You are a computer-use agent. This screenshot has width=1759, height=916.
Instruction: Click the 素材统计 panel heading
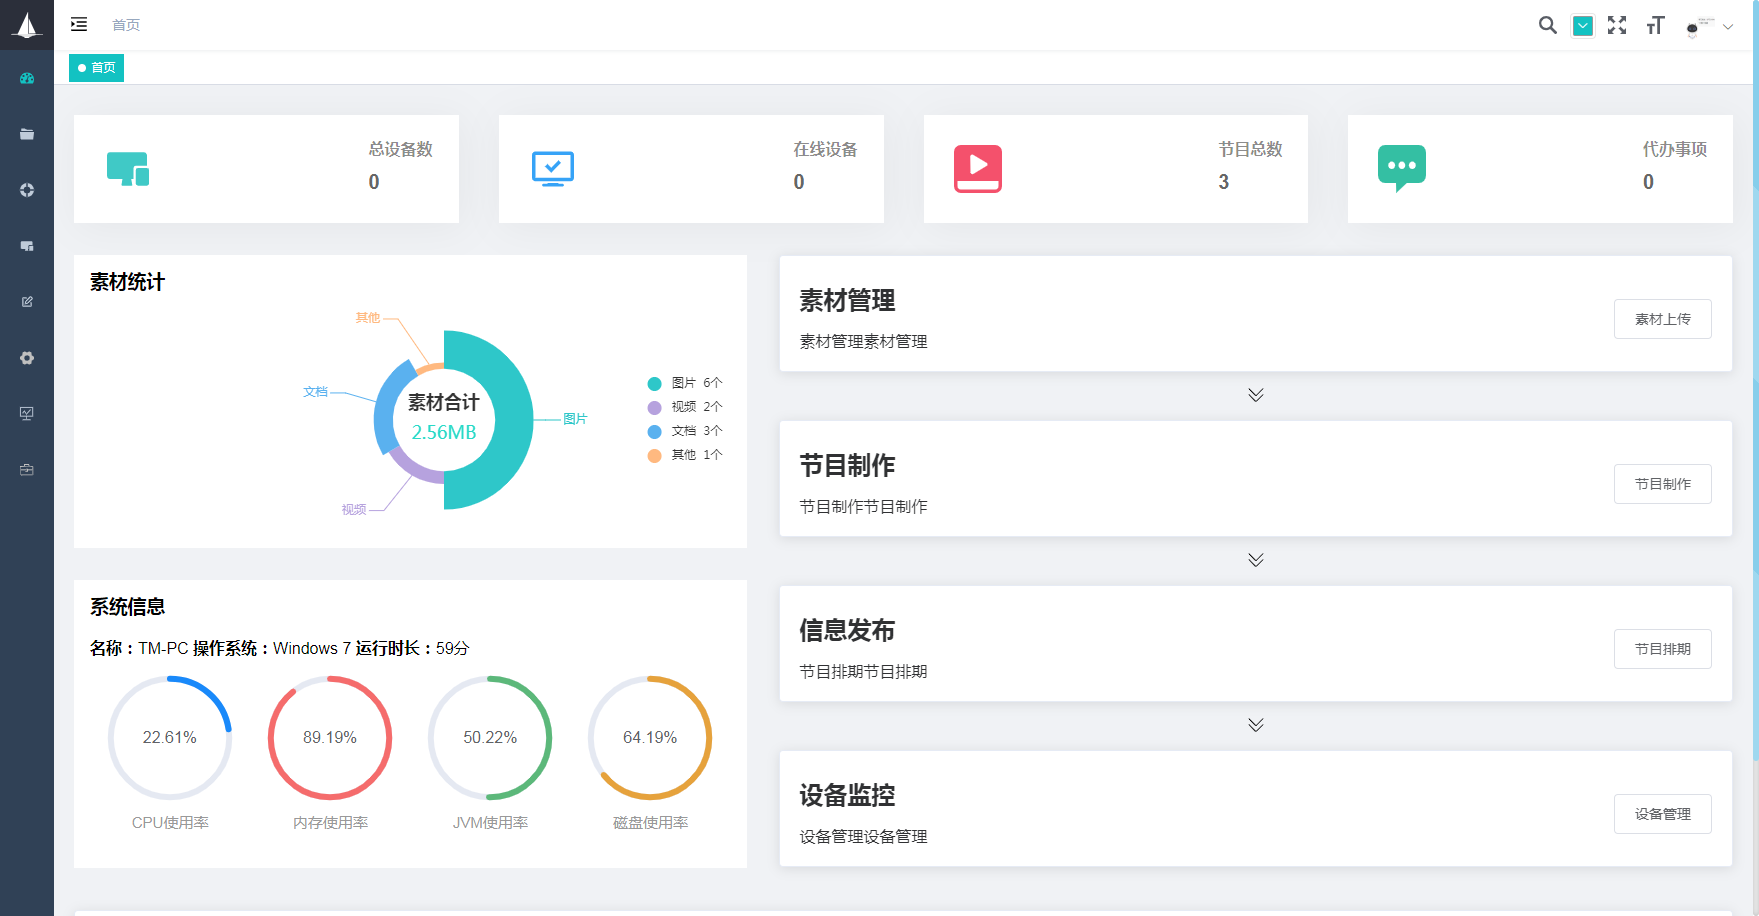[x=127, y=282]
